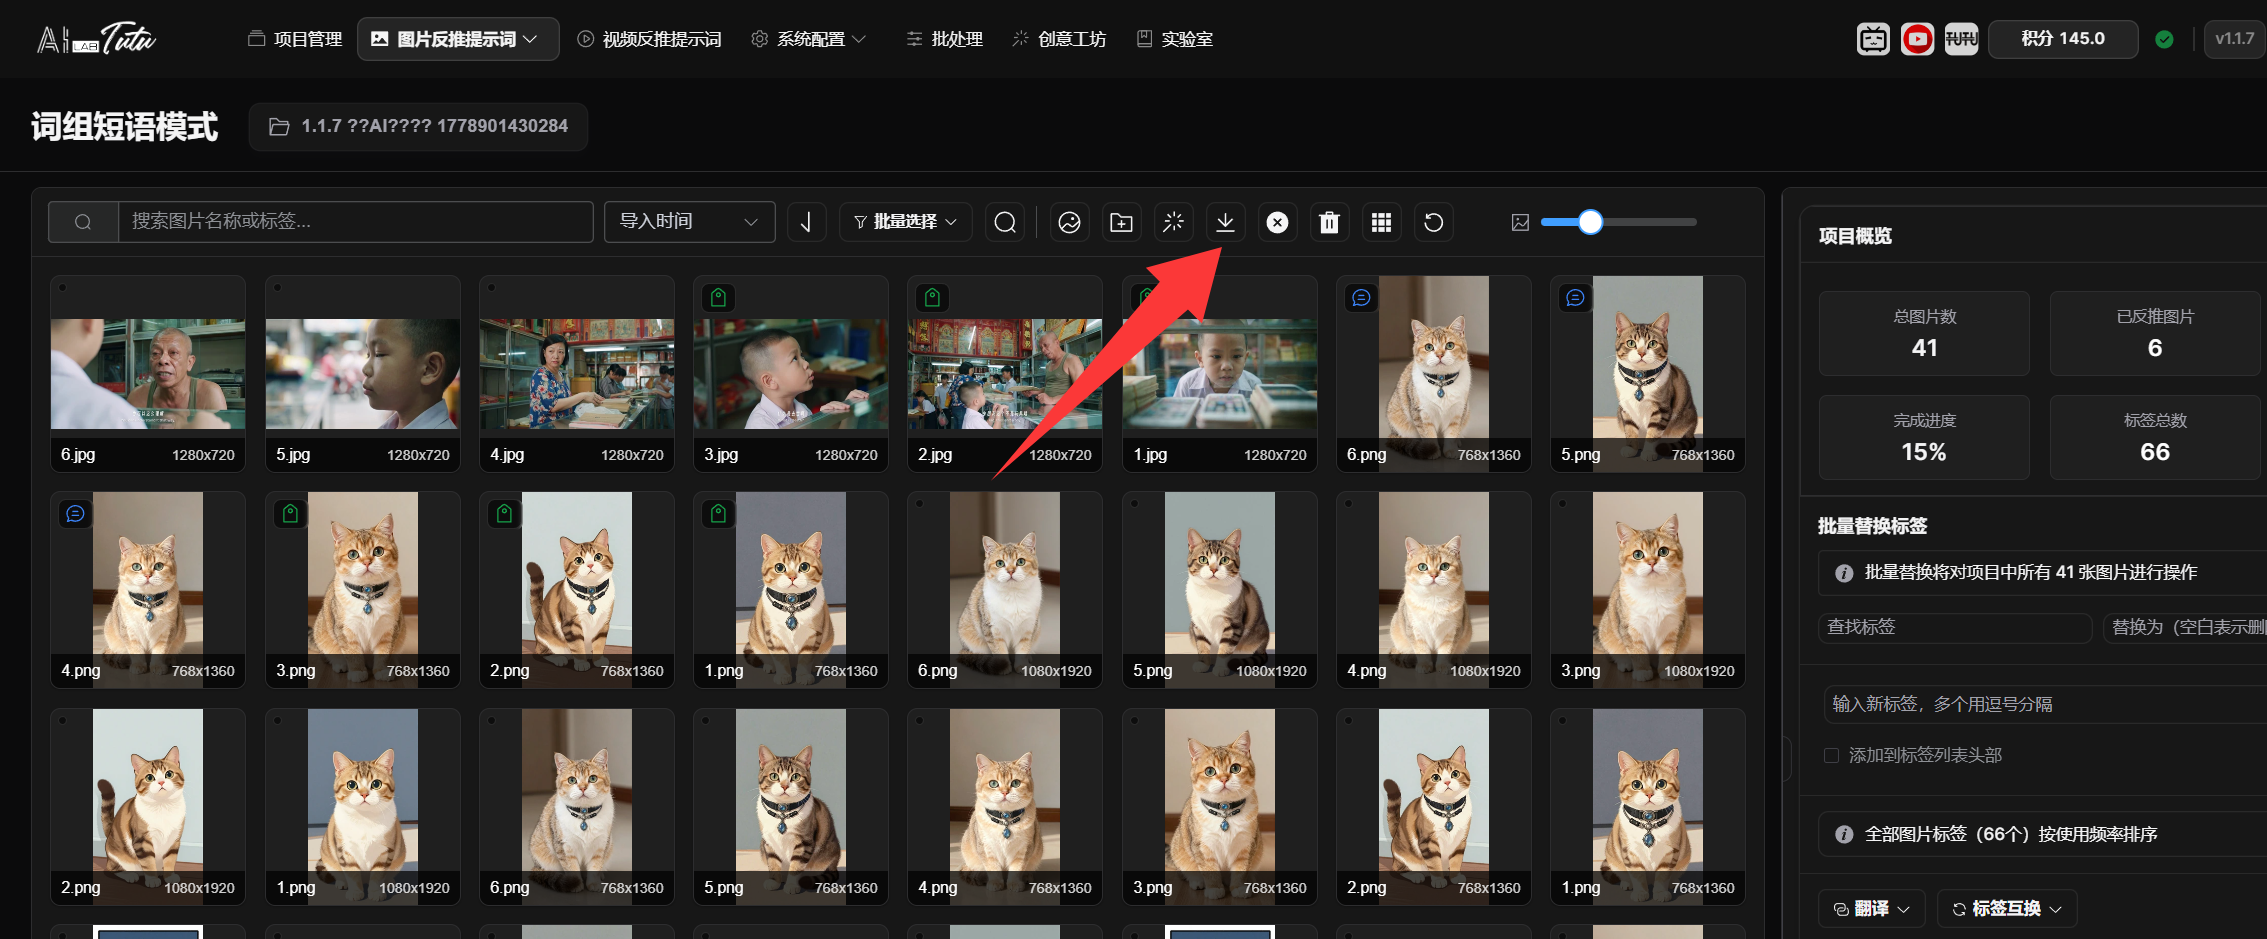Viewport: 2267px width, 939px height.
Task: Click the project folder path 1.1.7 button
Action: pos(418,126)
